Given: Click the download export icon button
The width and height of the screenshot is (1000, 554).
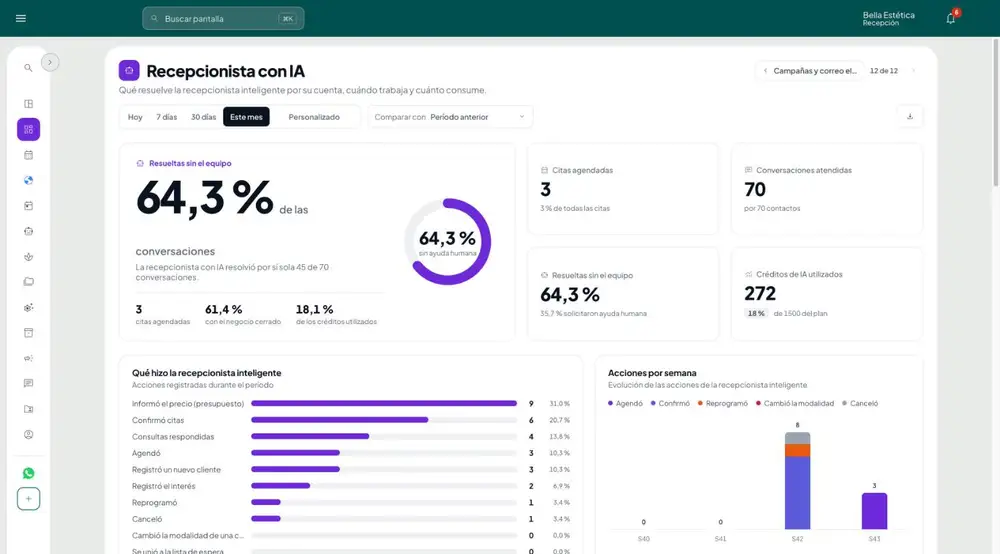Looking at the screenshot, I should [x=910, y=117].
